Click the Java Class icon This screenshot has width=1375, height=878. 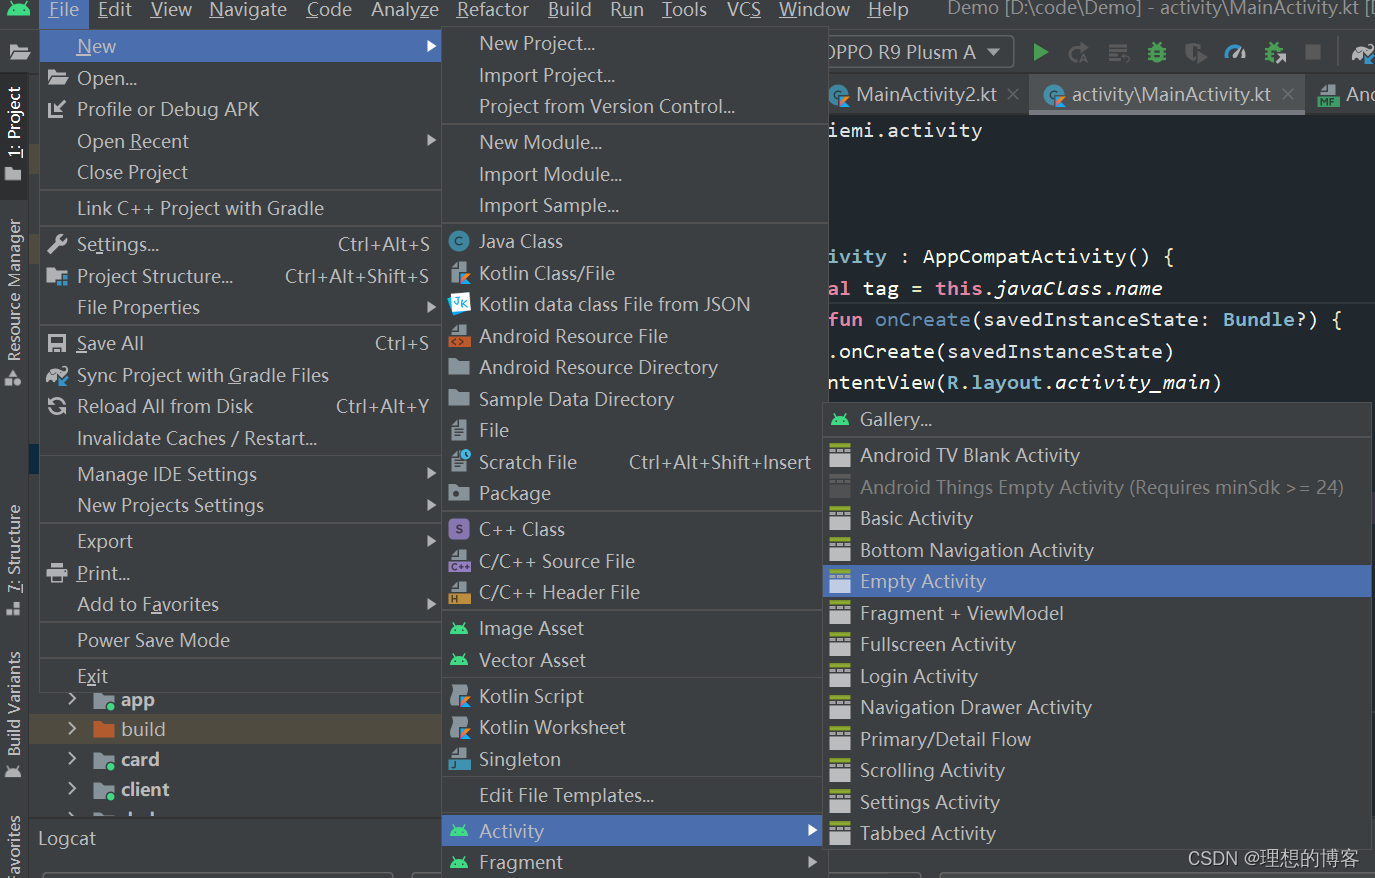click(x=459, y=241)
